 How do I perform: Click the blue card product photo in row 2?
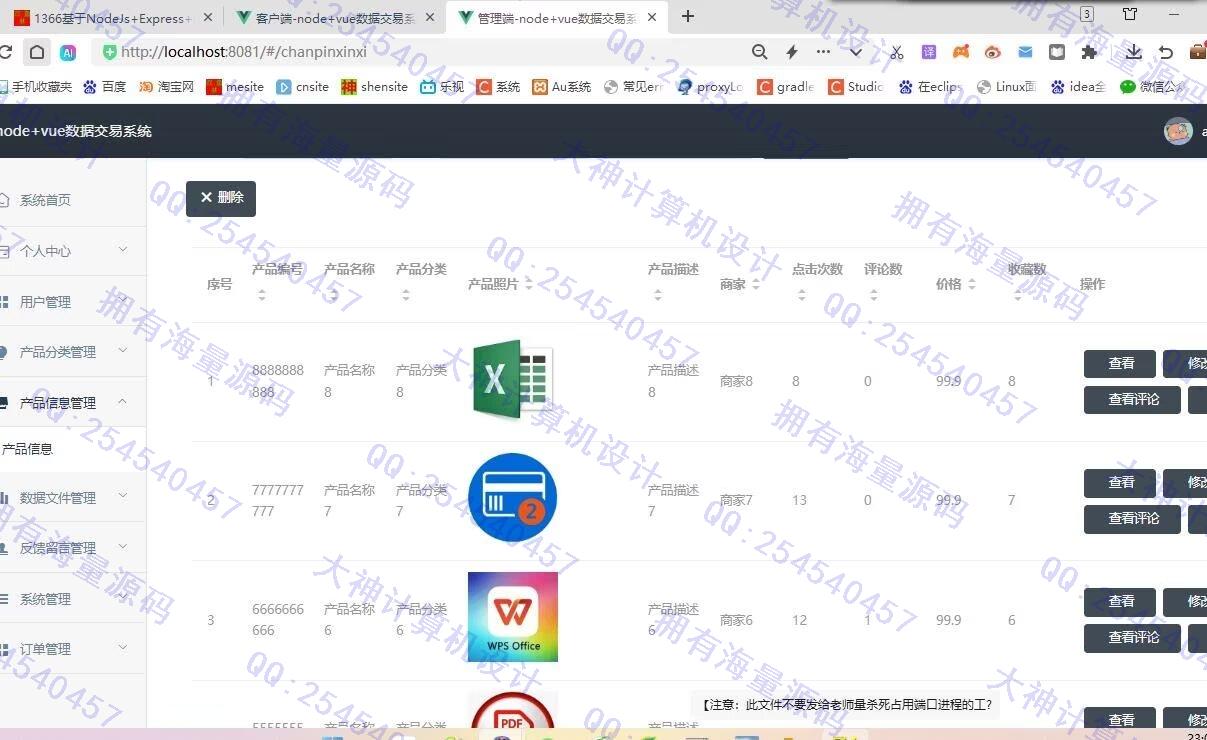512,498
